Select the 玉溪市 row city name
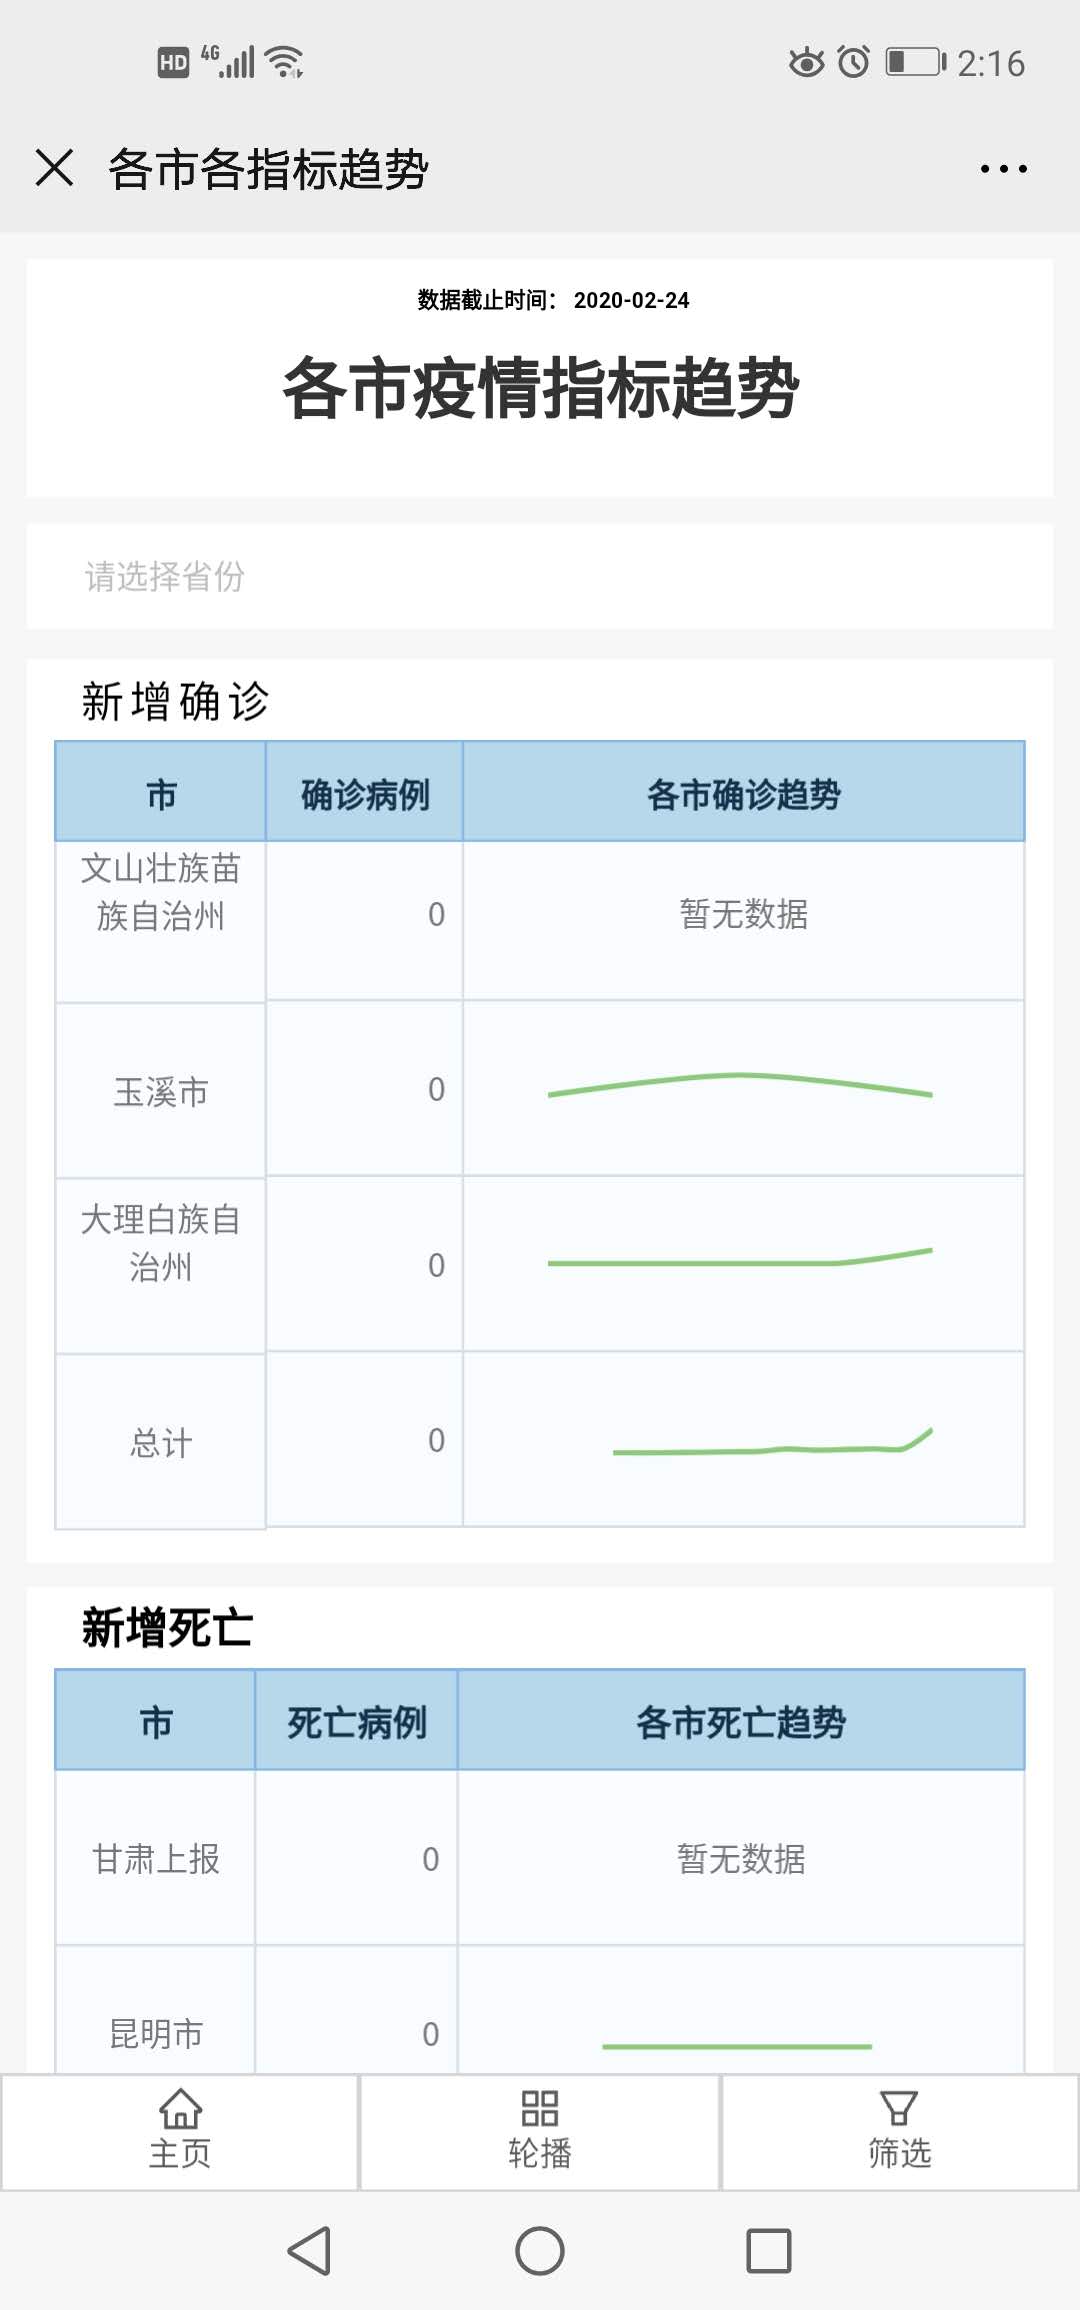The width and height of the screenshot is (1080, 2310). coord(161,1092)
